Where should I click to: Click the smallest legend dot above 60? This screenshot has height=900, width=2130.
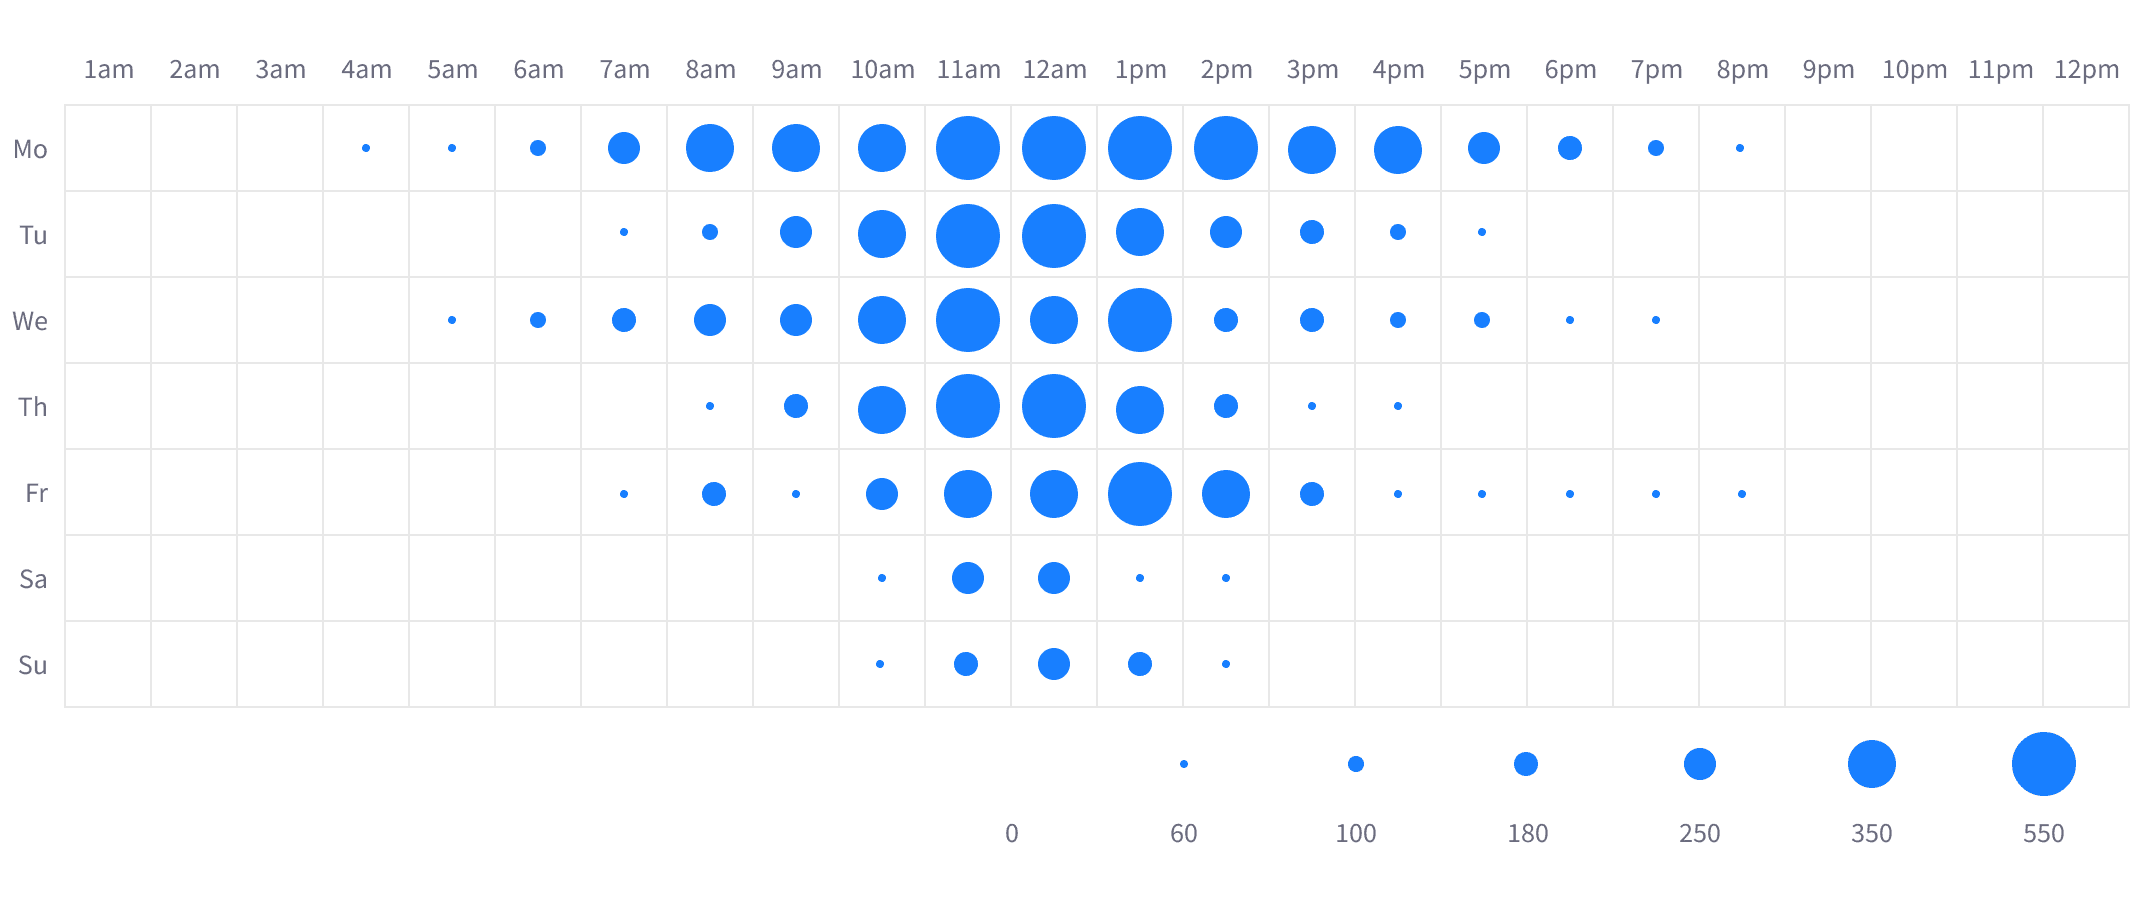click(1183, 764)
